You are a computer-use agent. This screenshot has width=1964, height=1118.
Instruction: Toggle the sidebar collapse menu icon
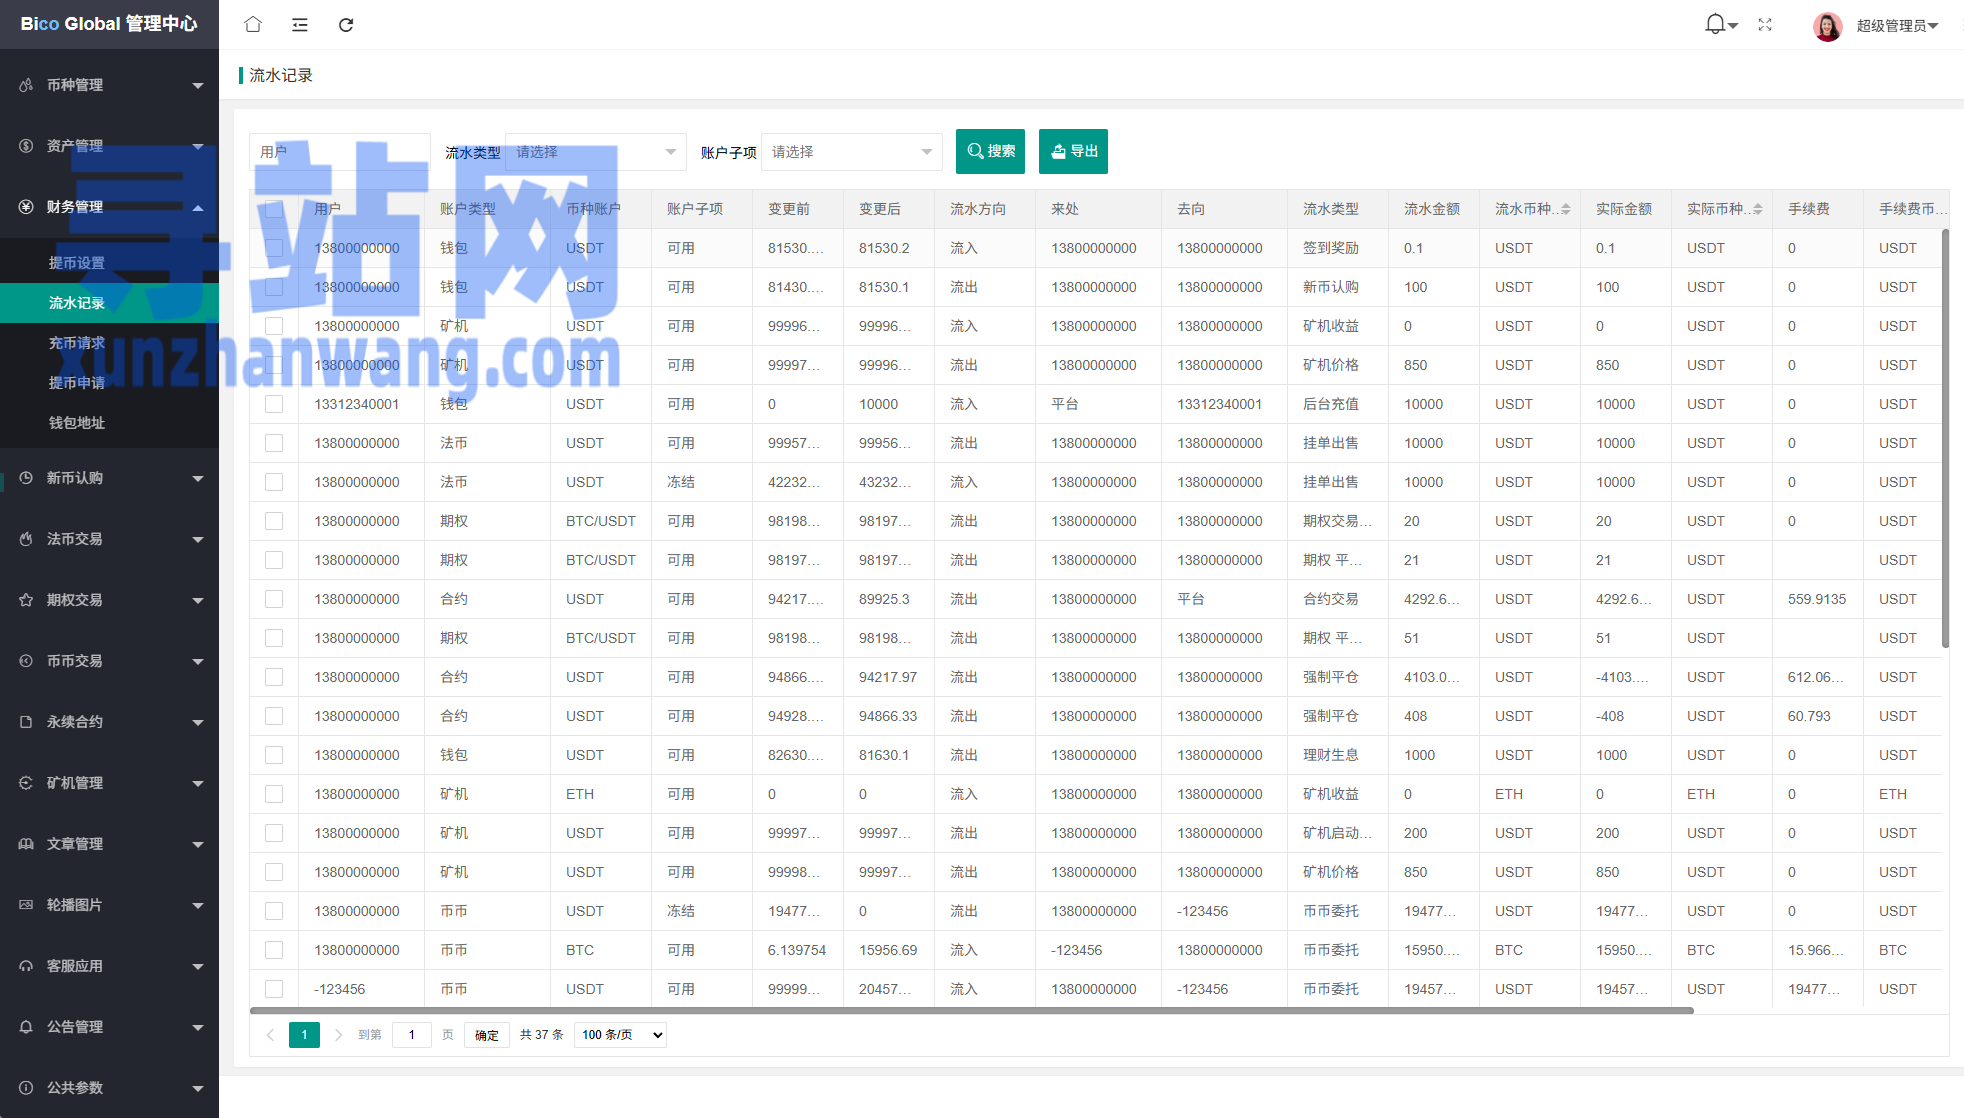[300, 24]
